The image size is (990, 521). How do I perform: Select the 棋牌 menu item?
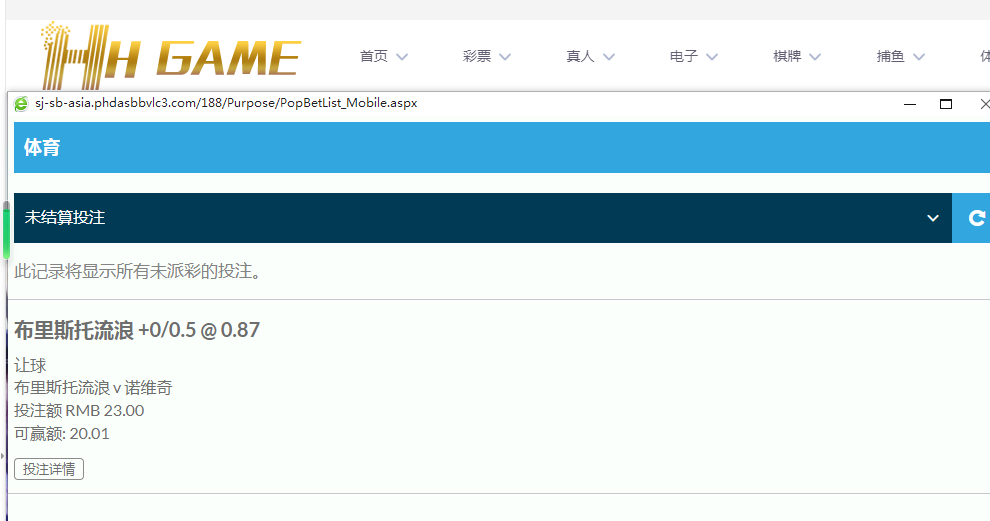(x=787, y=57)
